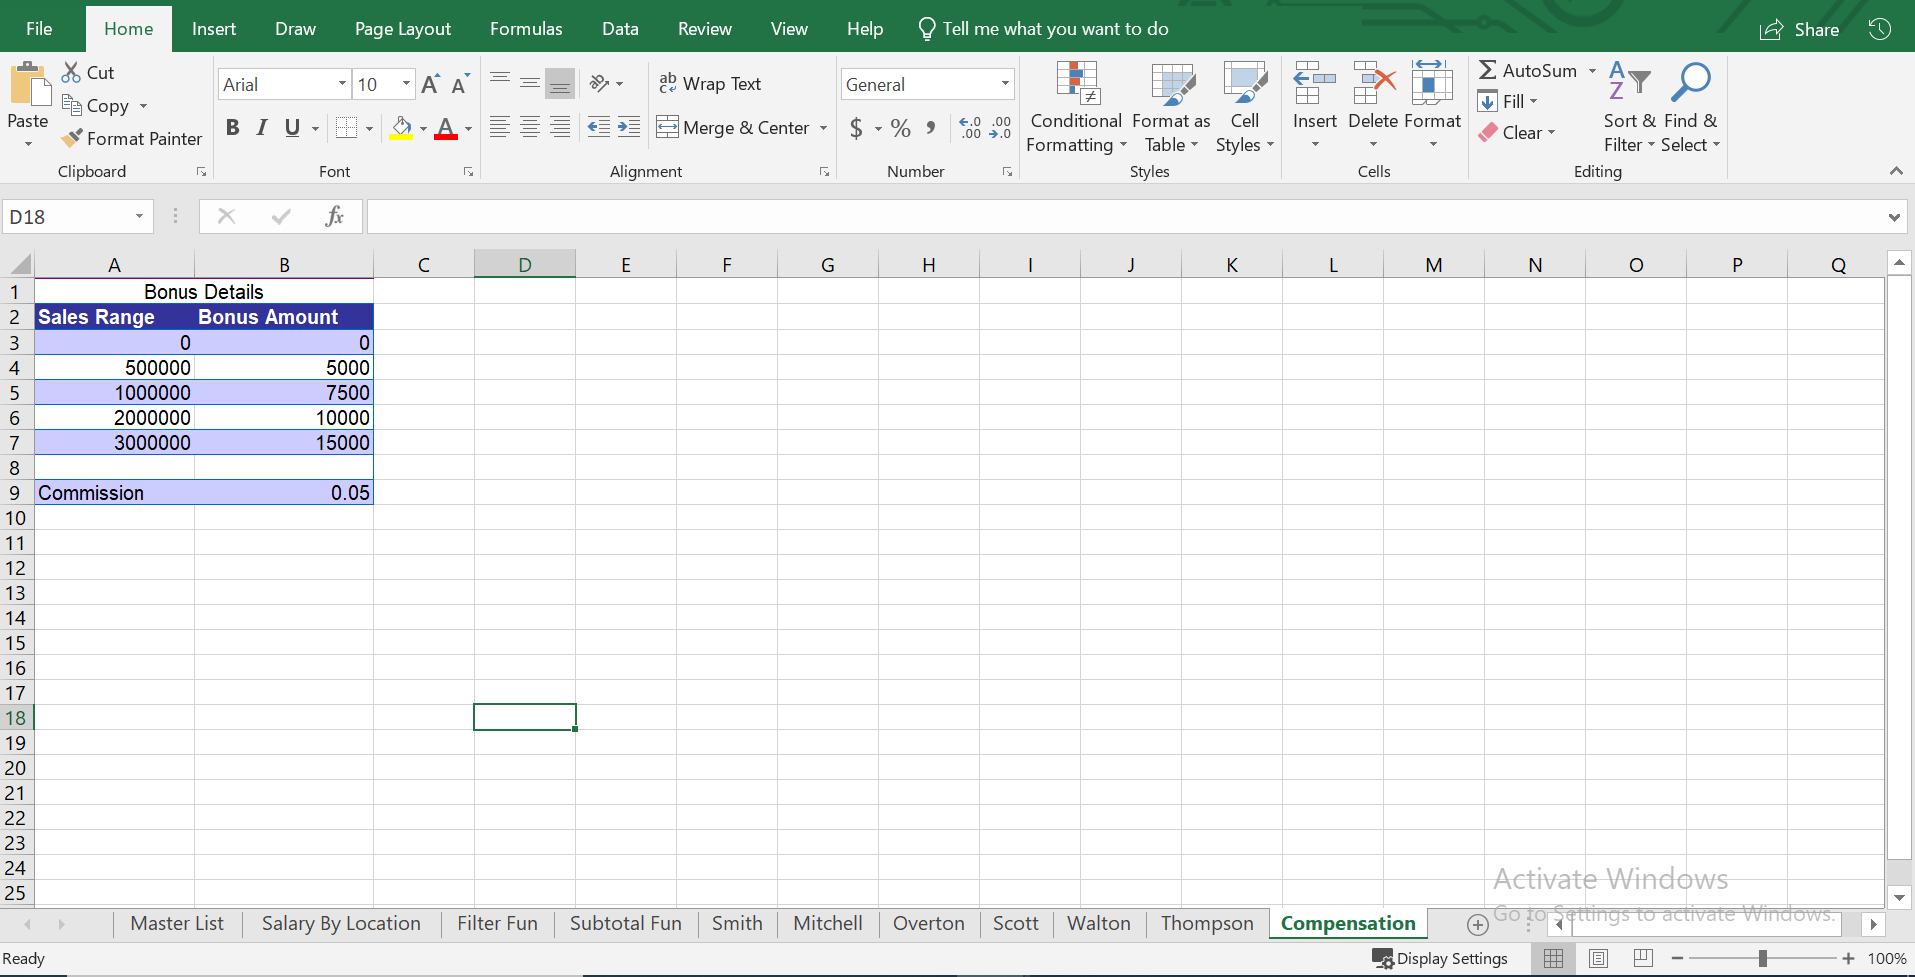
Task: Open the Clear dropdown
Action: pos(1516,132)
